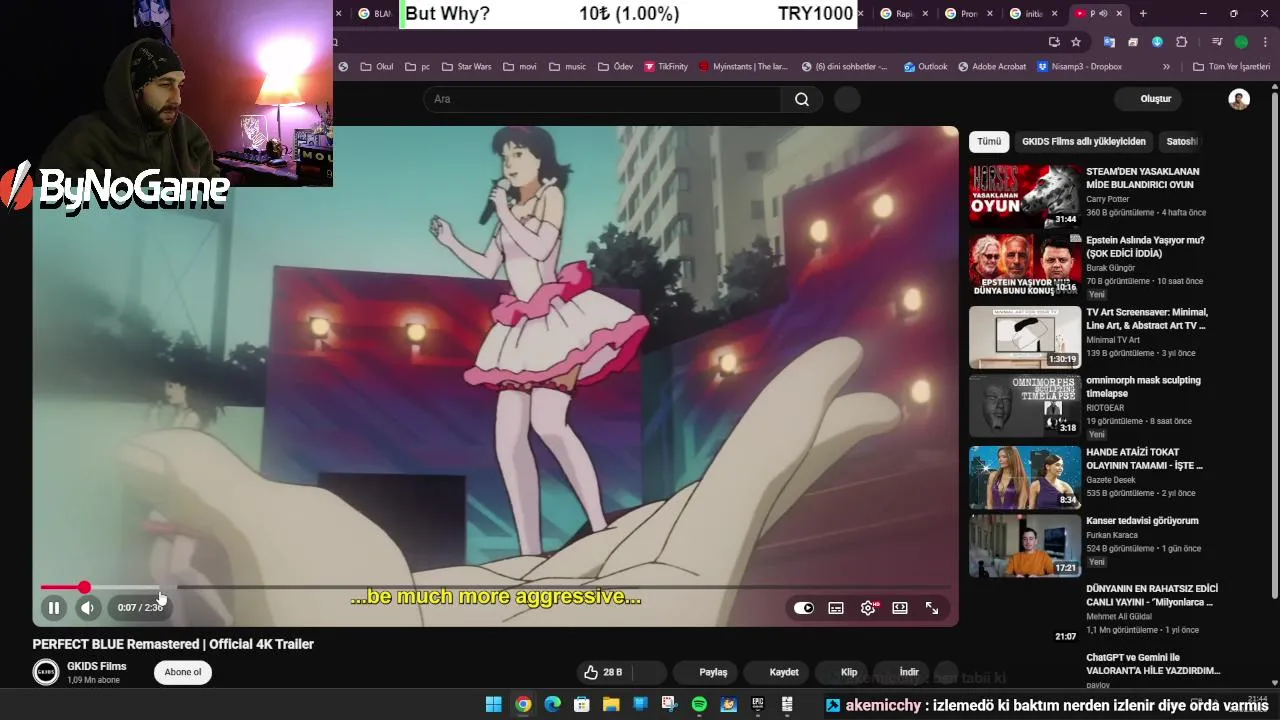Screen dimensions: 1280x720
Task: Open GKIDS Films channel avatar
Action: 45,672
